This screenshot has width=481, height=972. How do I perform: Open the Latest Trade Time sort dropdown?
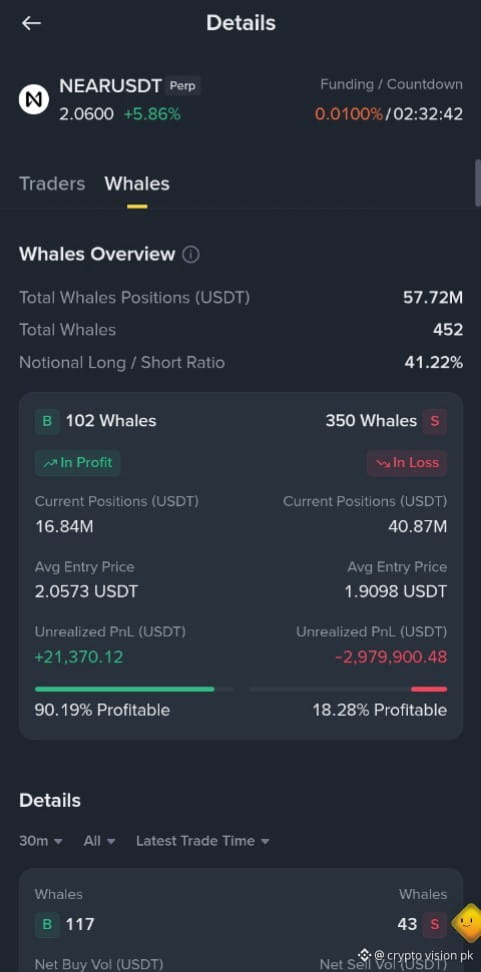203,841
